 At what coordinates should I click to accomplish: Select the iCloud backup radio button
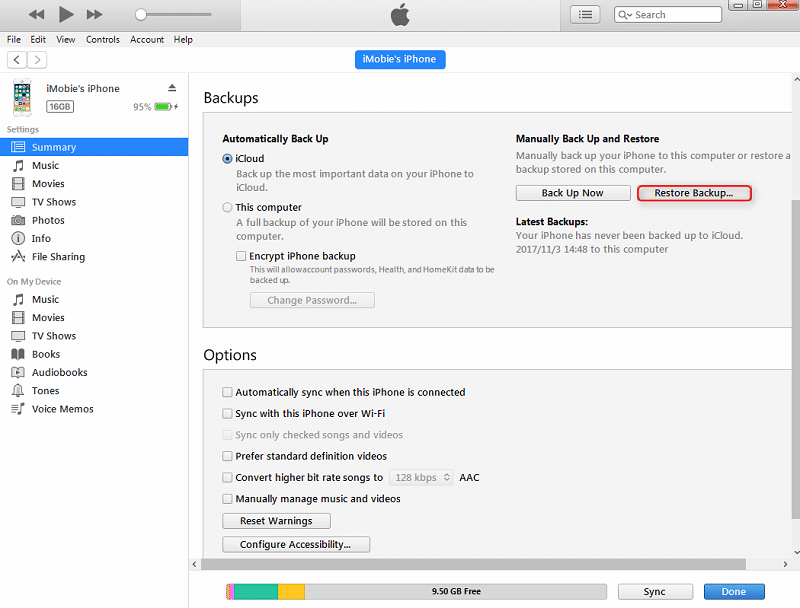click(228, 159)
